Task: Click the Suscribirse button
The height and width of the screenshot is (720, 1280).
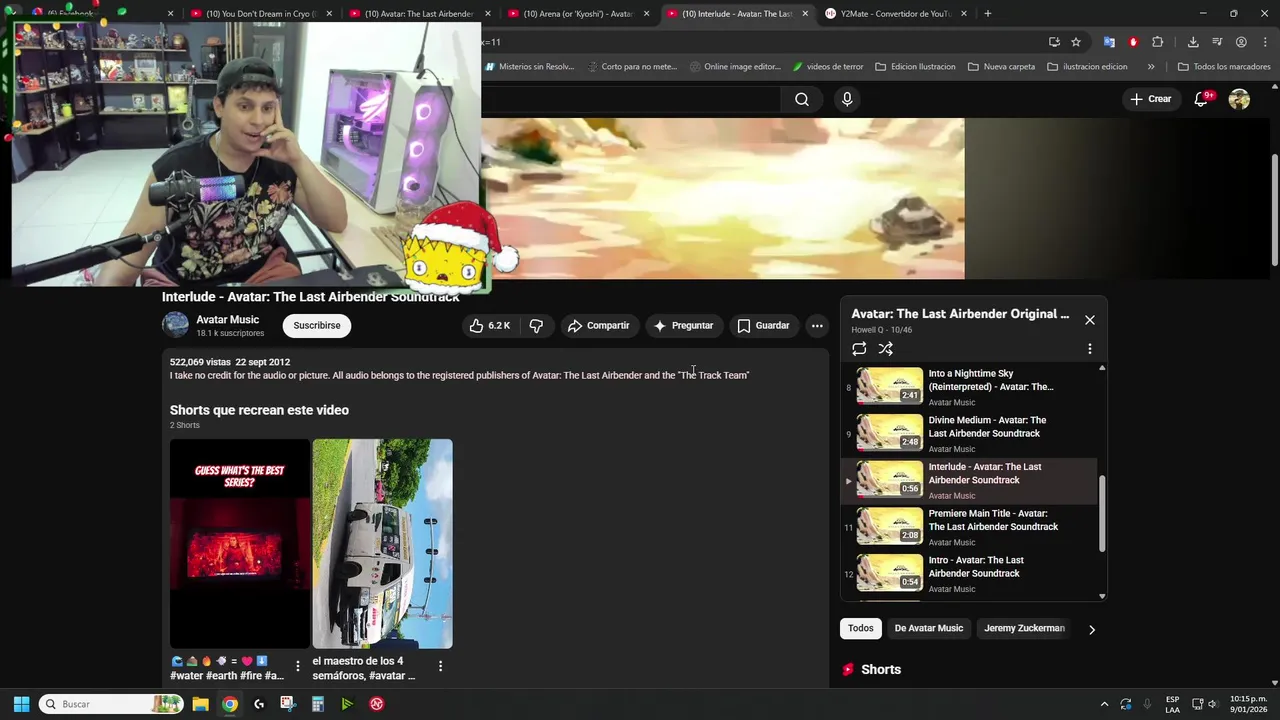Action: (x=317, y=326)
